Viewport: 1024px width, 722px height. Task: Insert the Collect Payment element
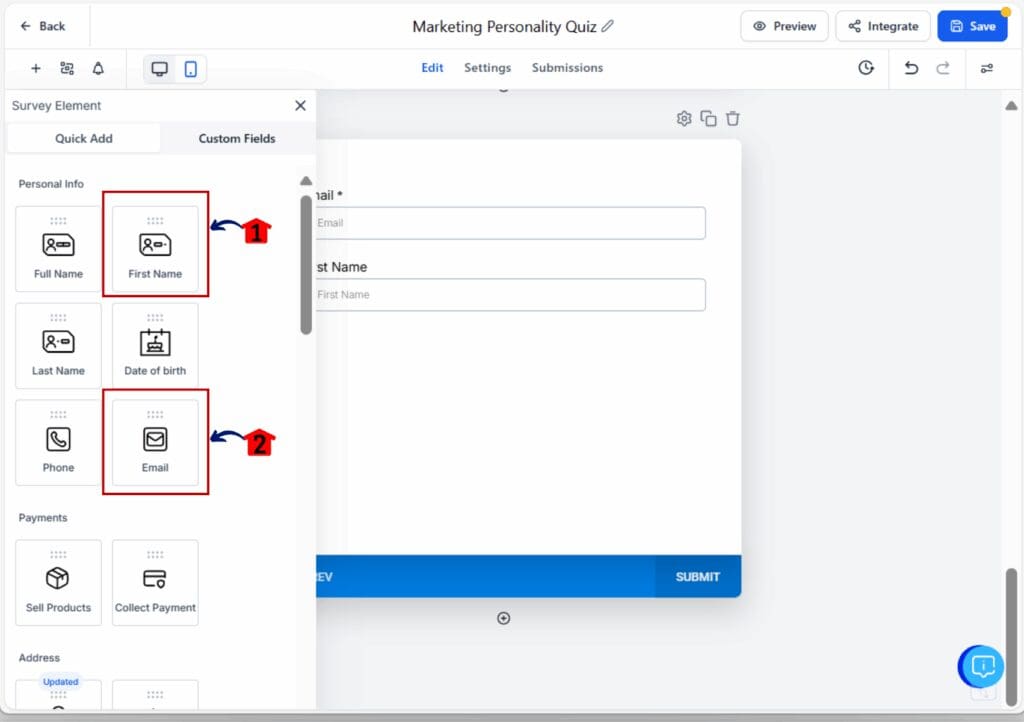point(155,582)
